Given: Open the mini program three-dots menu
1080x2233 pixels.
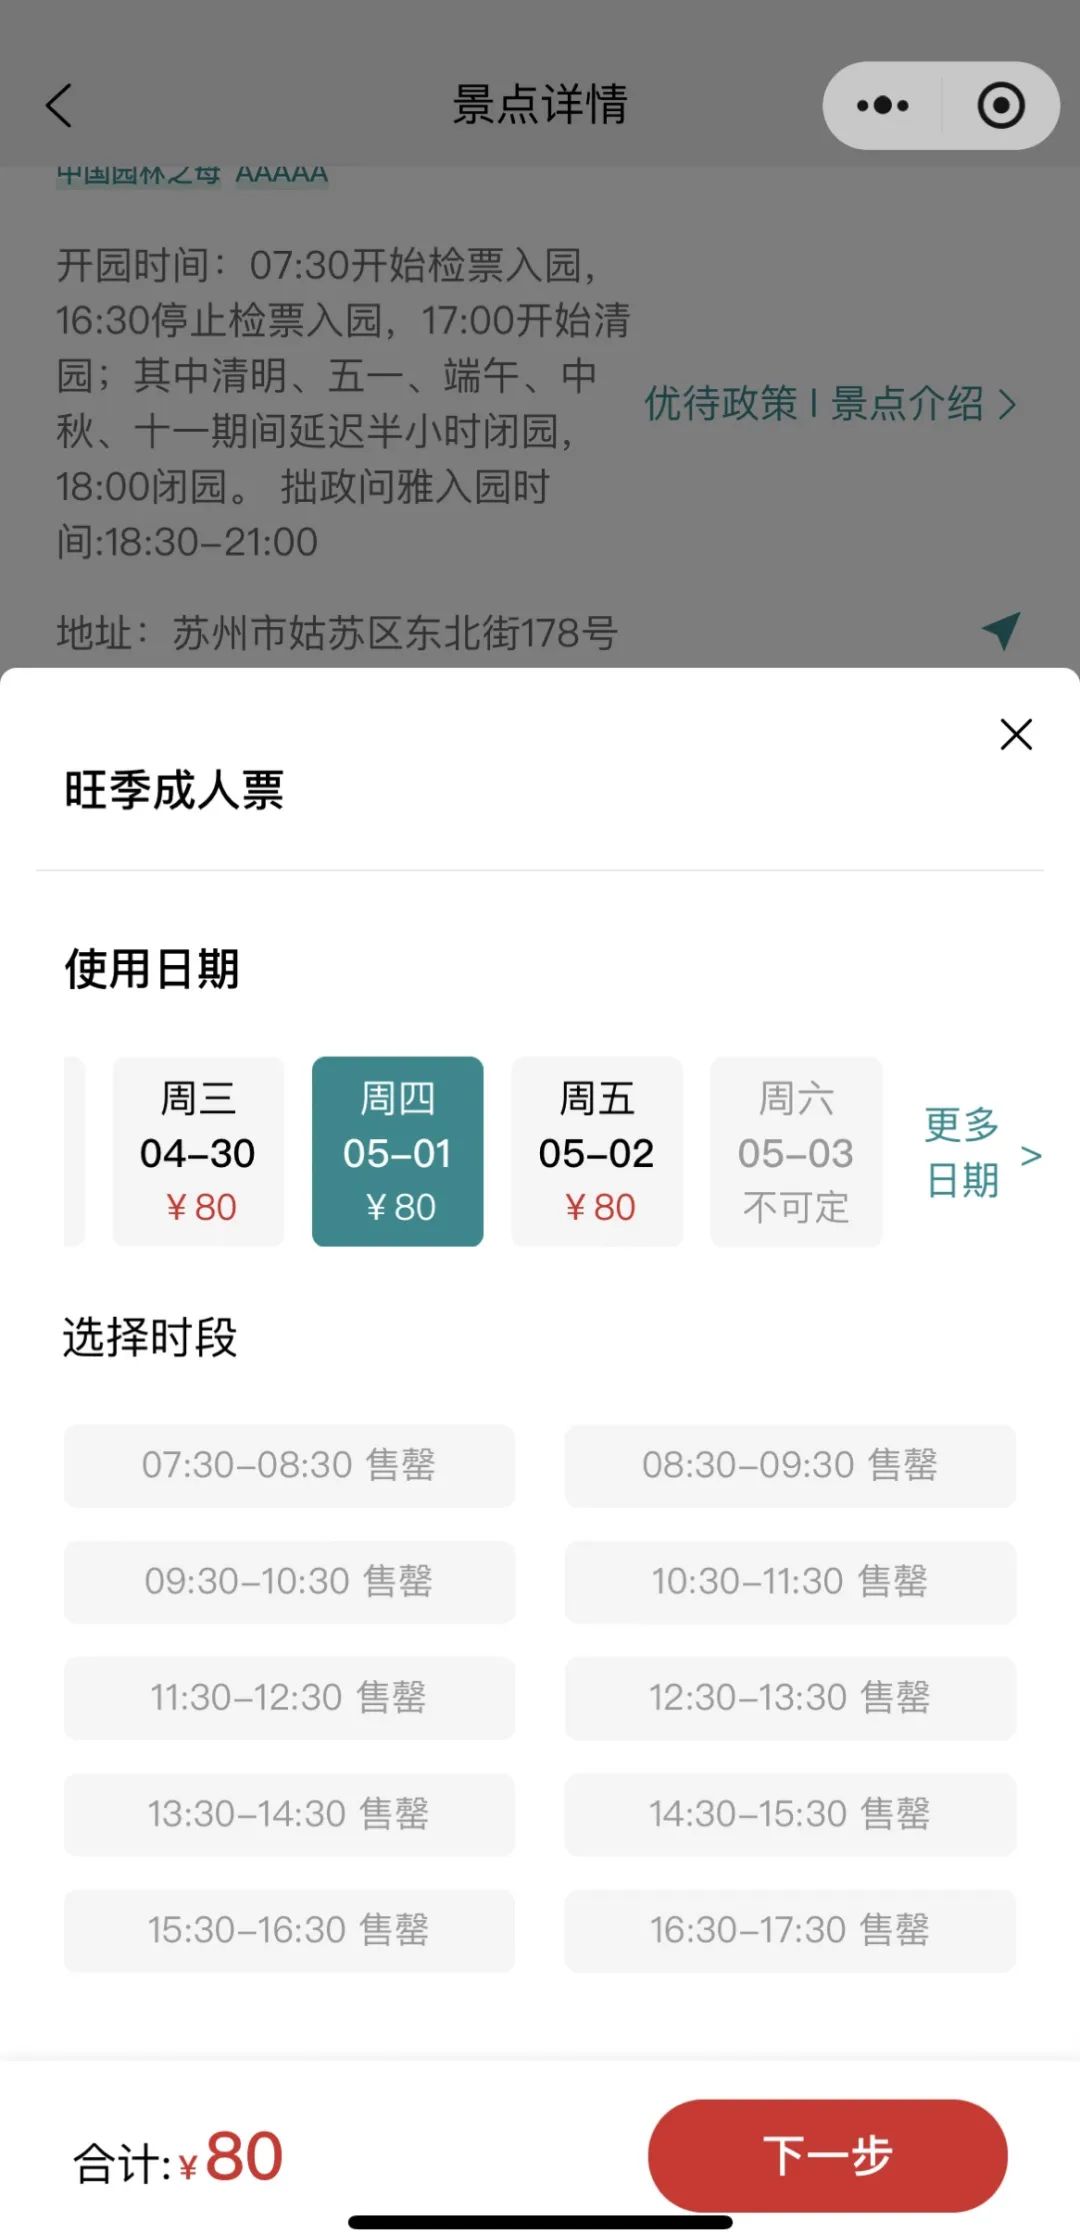Looking at the screenshot, I should click(x=883, y=105).
